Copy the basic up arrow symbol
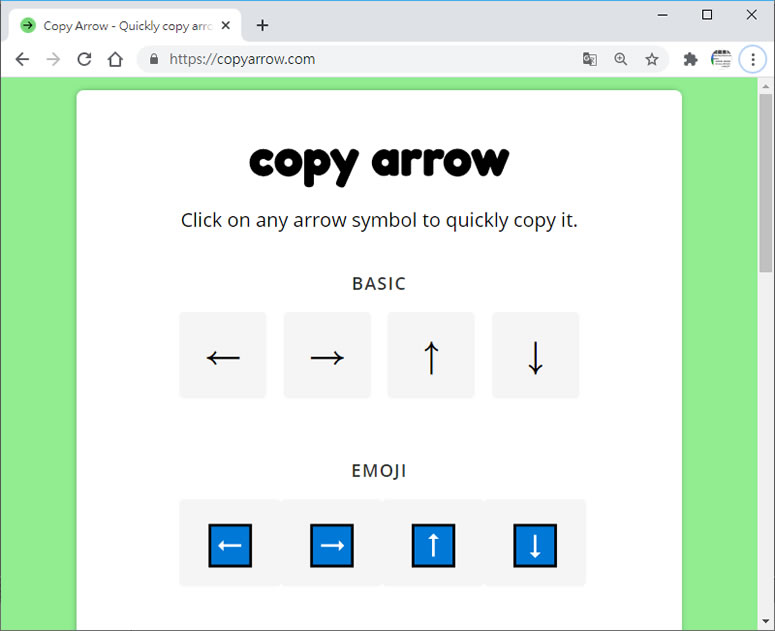Screen dimensions: 775x631 (x=431, y=355)
